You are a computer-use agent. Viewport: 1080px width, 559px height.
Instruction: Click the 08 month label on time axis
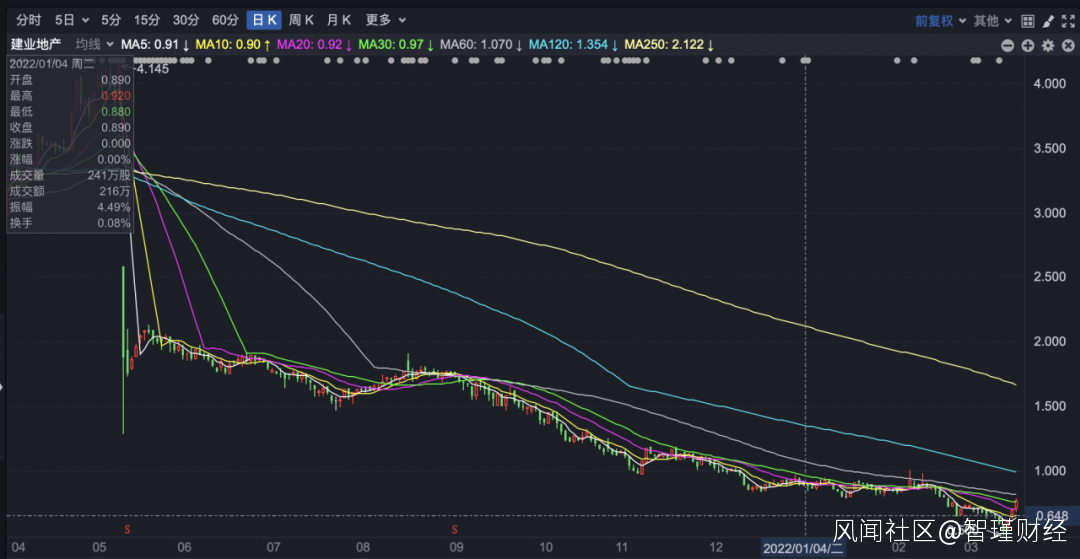pos(362,548)
